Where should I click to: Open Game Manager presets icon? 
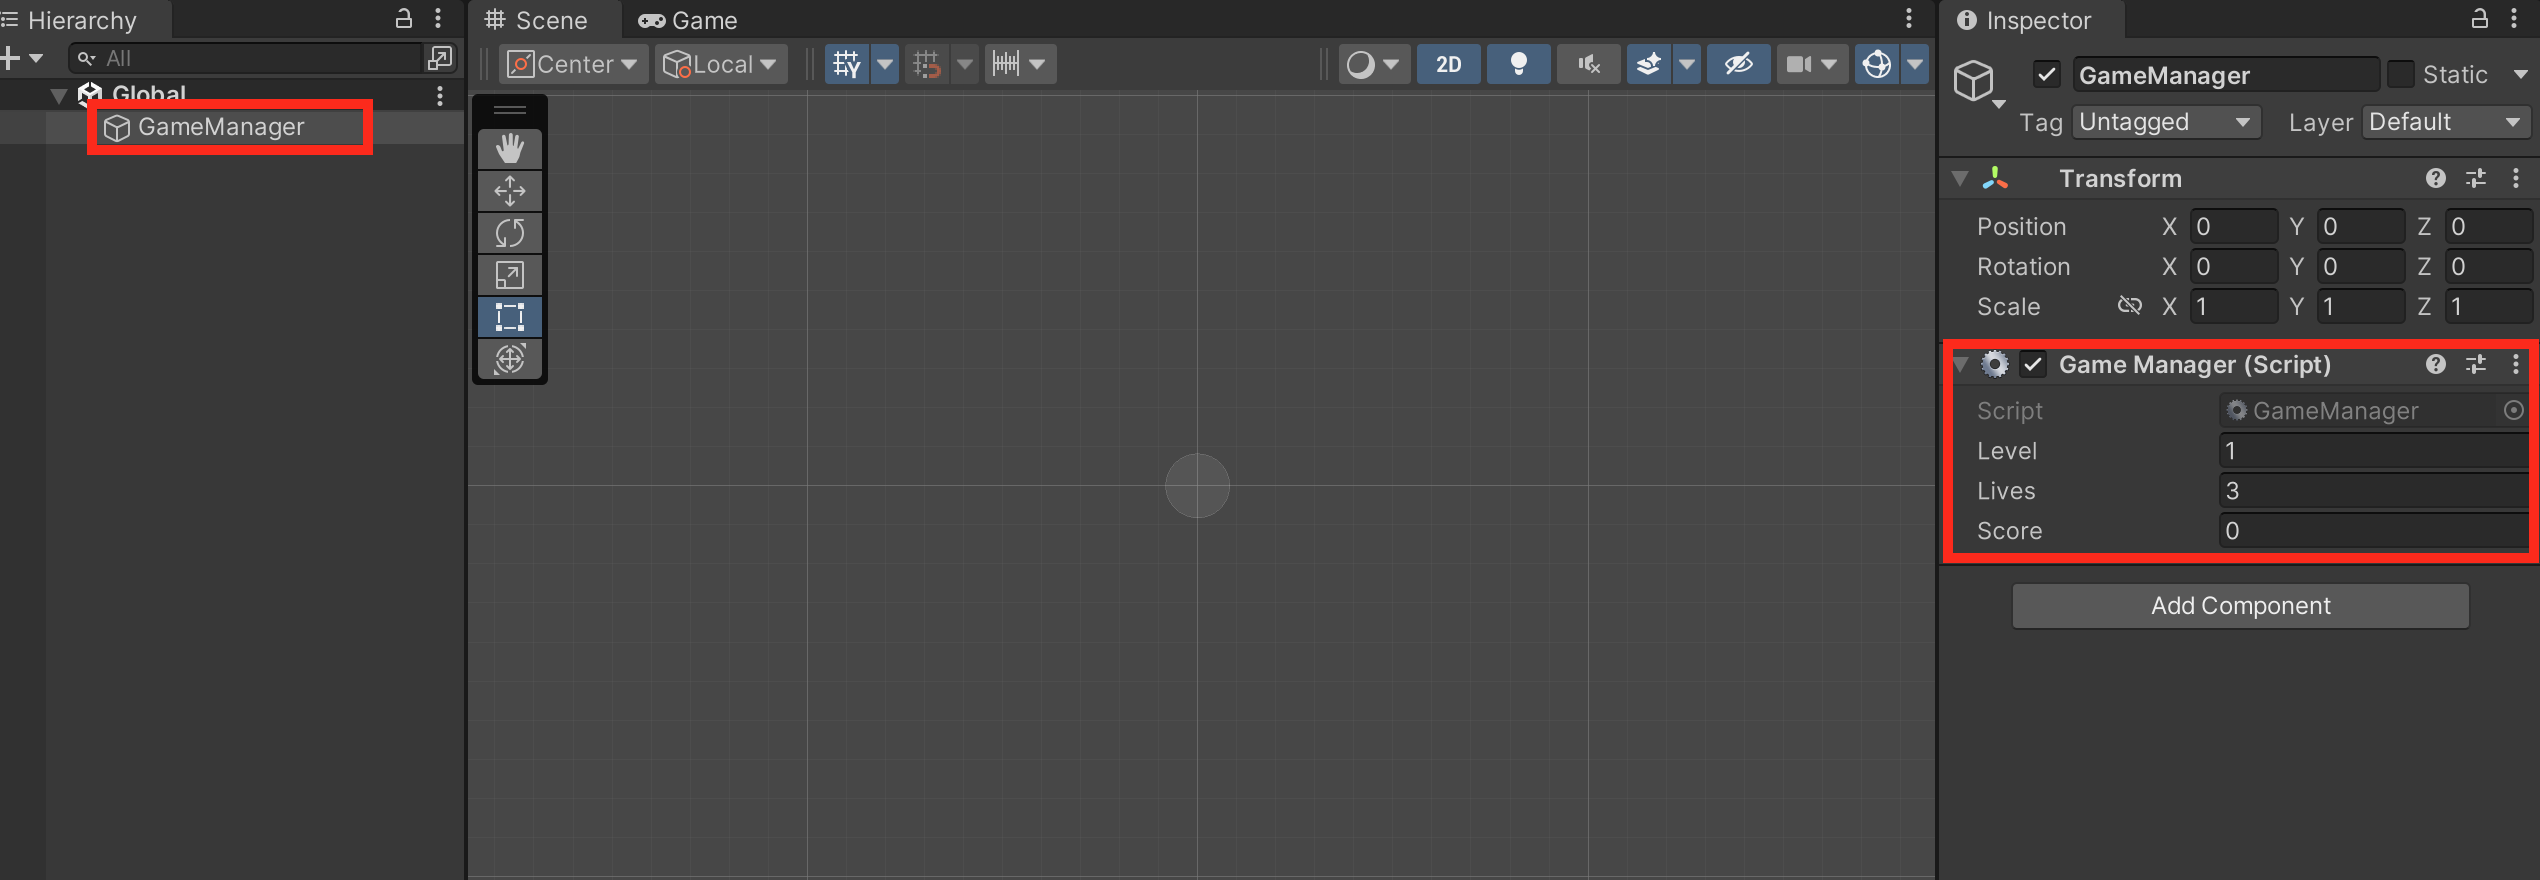pyautogui.click(x=2476, y=364)
